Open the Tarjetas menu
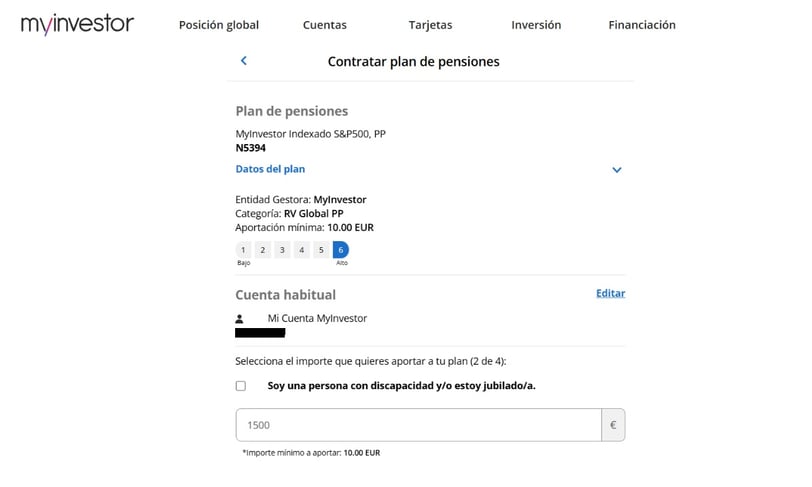Image resolution: width=812 pixels, height=487 pixels. (x=430, y=25)
